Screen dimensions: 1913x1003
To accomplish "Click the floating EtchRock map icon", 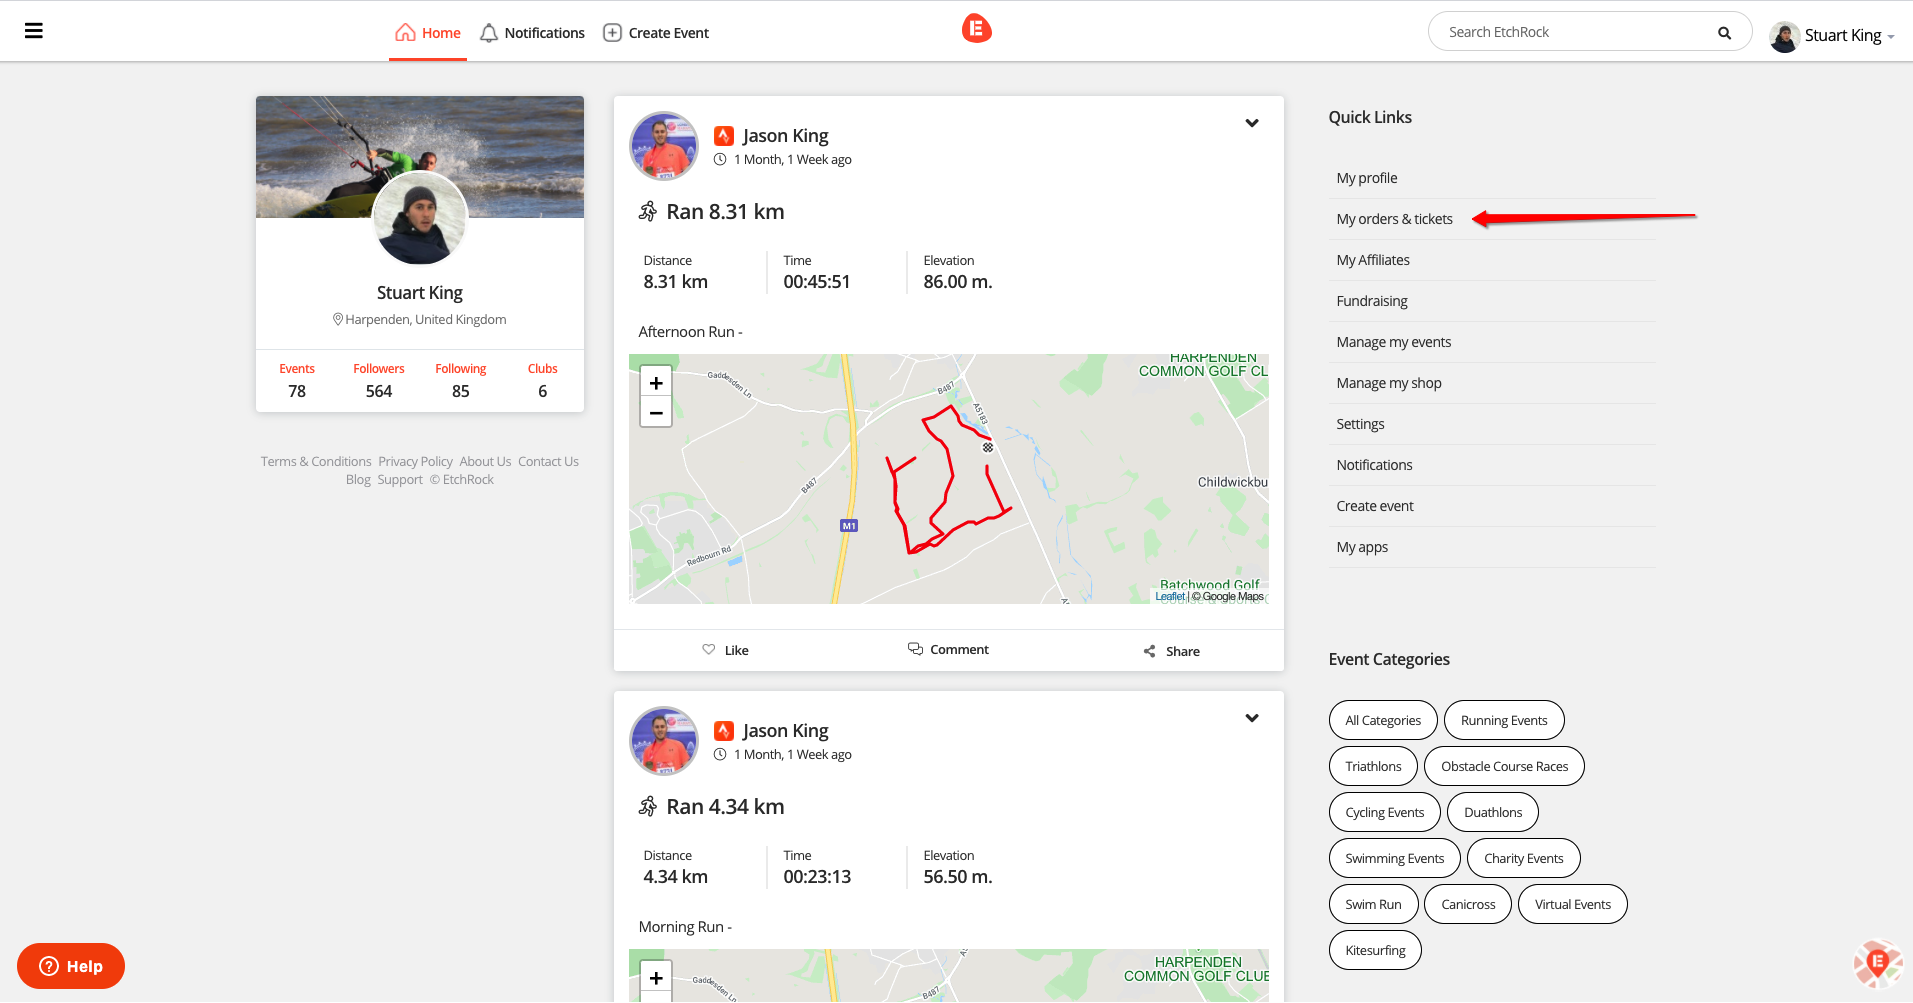I will [1877, 963].
